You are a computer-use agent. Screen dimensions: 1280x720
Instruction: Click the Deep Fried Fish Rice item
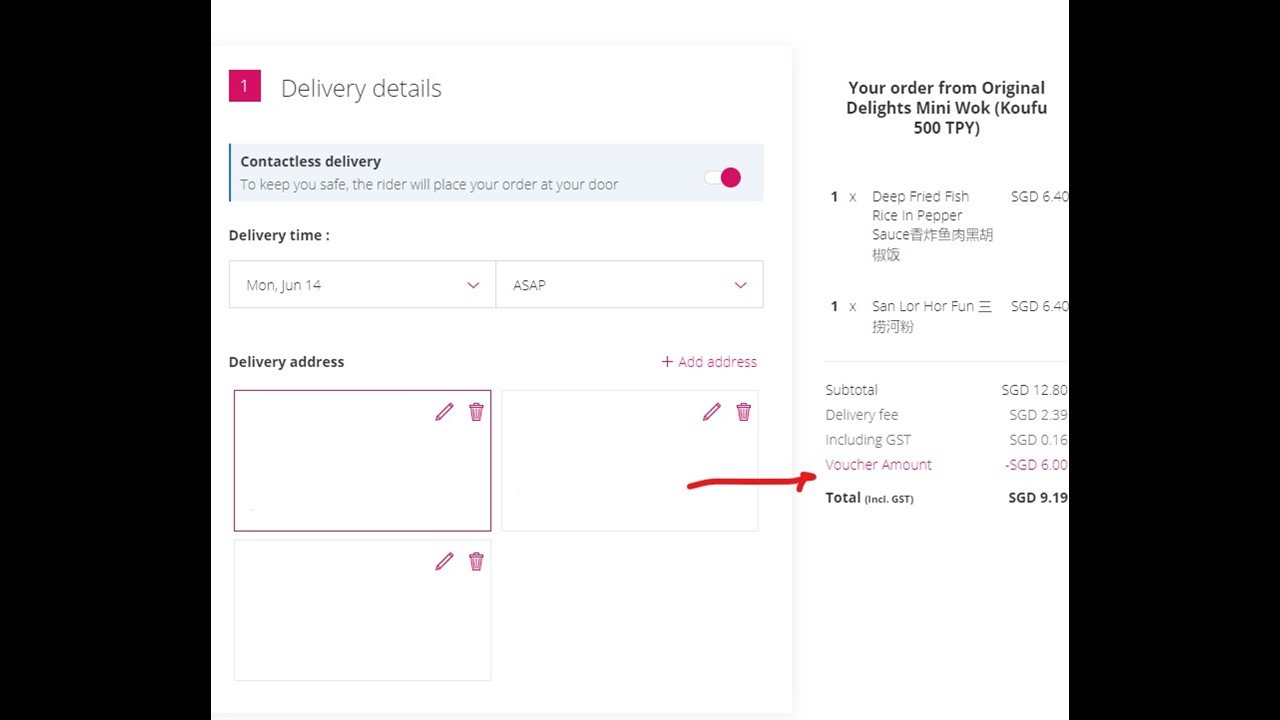tap(932, 225)
